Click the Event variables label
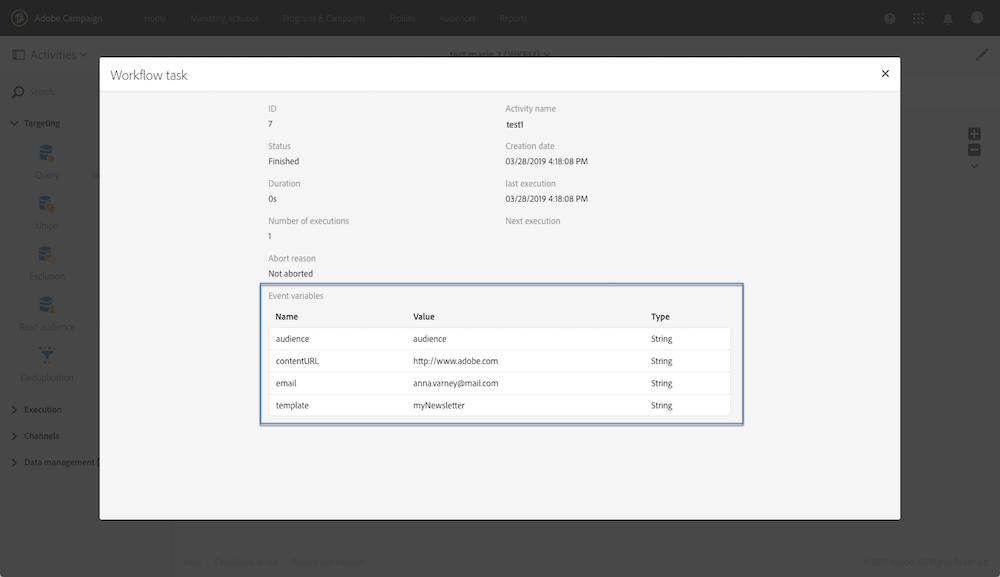 [295, 296]
